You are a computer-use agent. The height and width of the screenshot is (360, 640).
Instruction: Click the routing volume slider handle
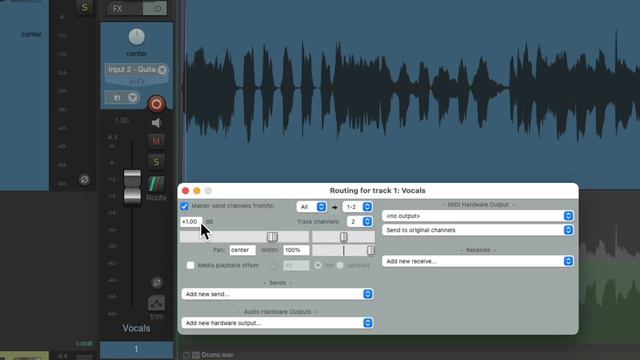[272, 237]
